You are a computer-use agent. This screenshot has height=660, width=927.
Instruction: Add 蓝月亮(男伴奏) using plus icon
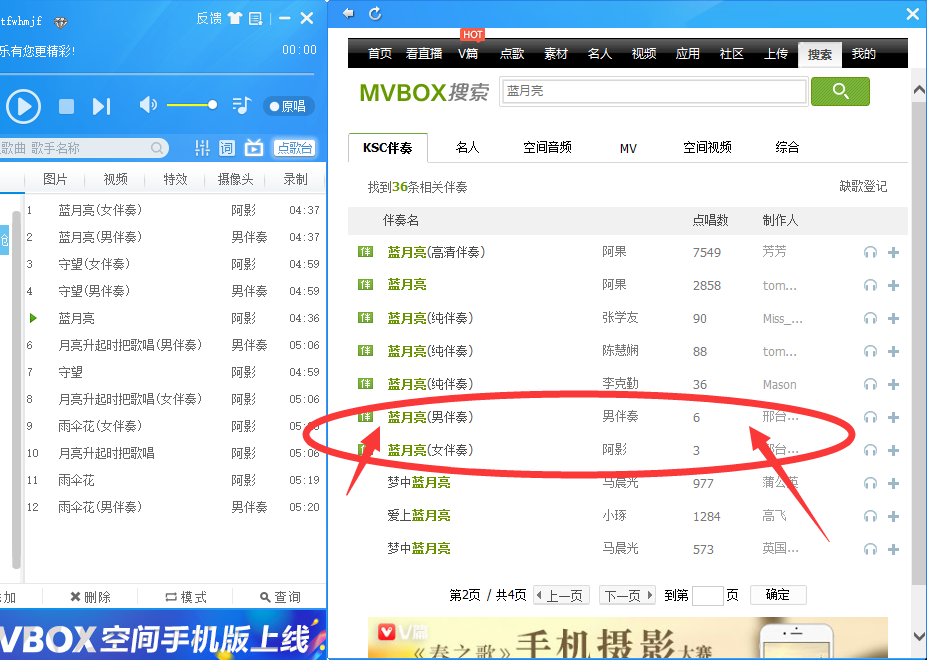pos(893,417)
